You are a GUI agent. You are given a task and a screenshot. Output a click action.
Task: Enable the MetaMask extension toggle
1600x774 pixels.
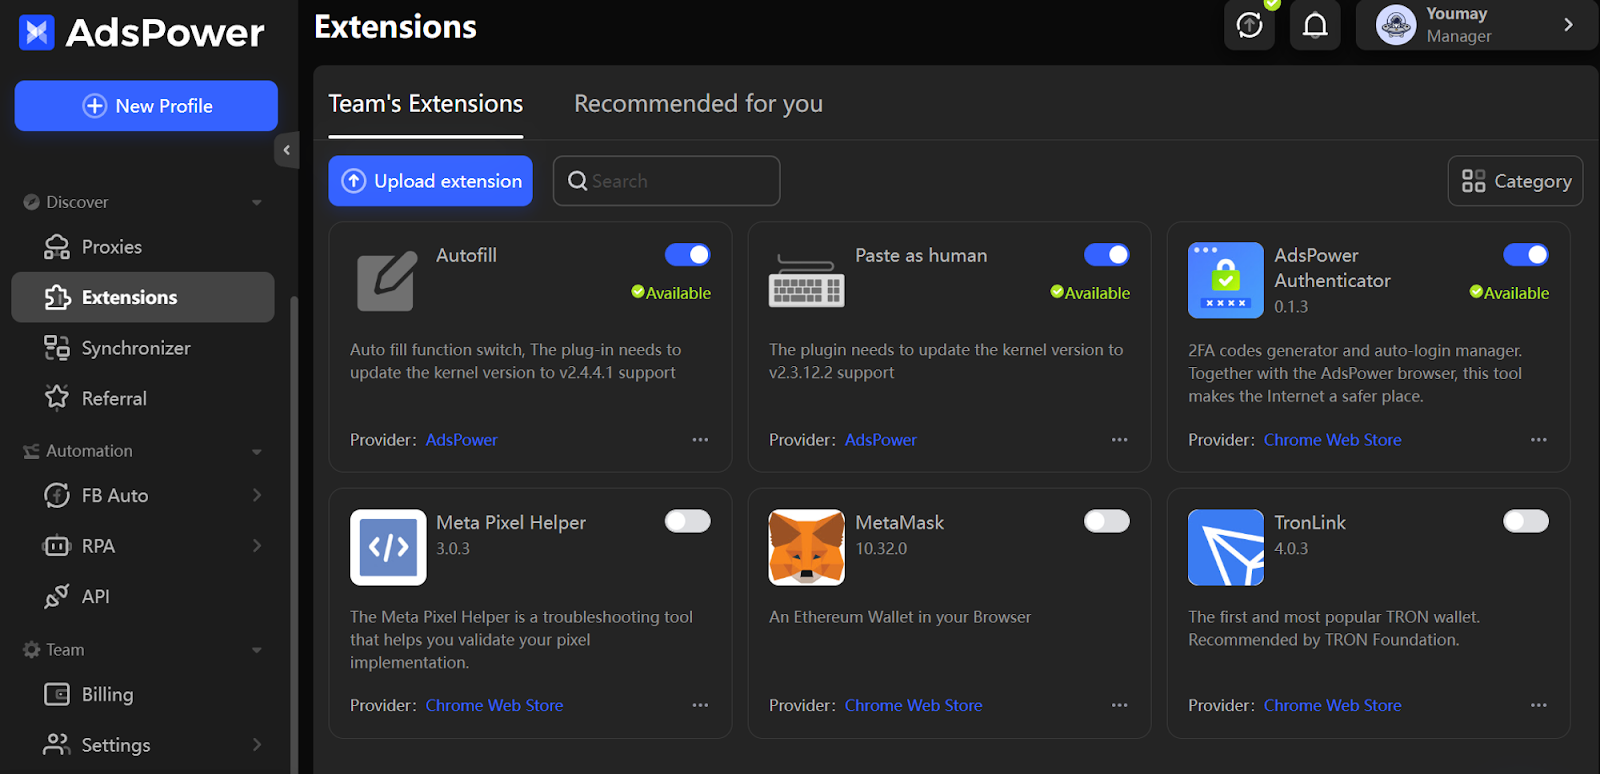point(1107,521)
